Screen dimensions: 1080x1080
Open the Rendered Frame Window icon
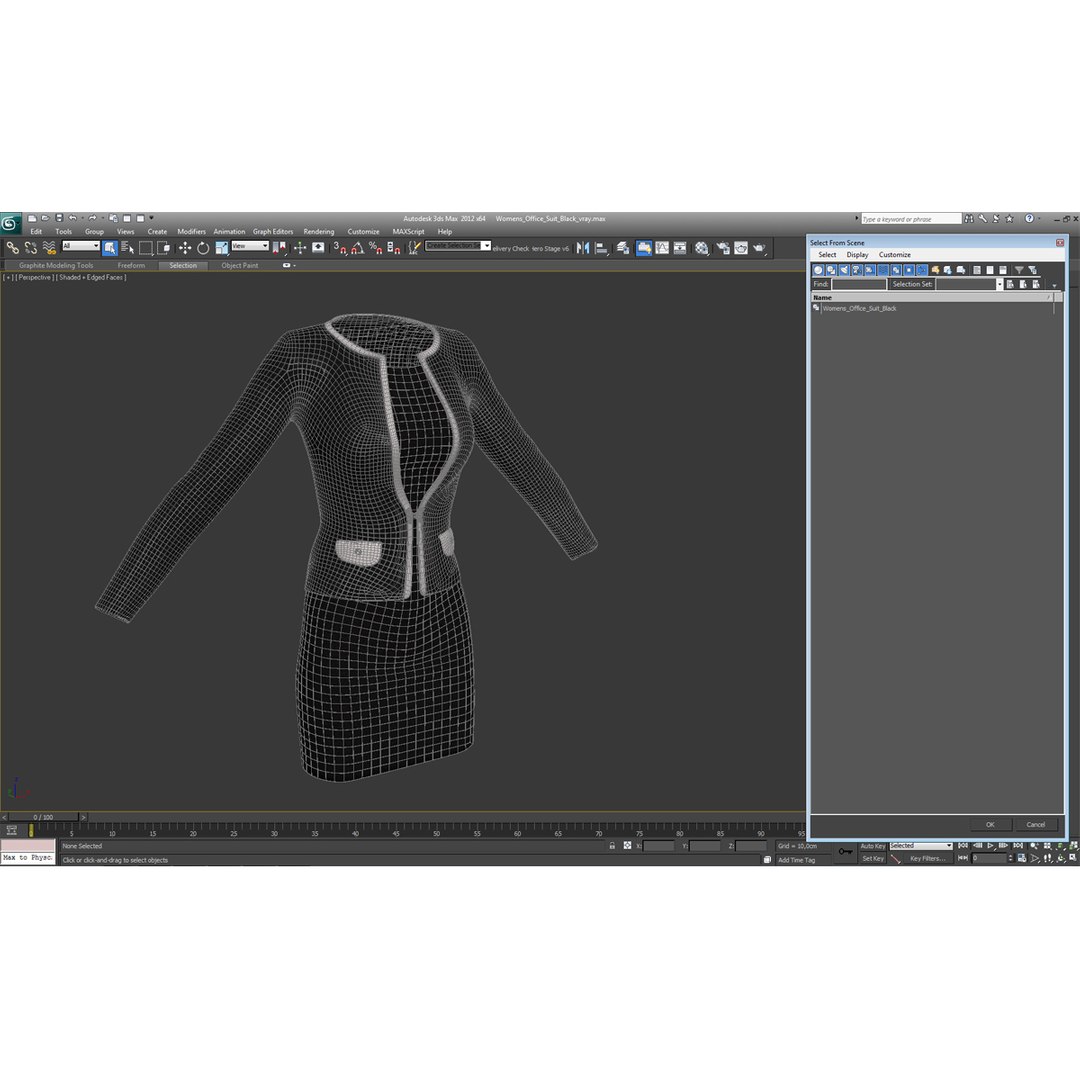click(x=741, y=248)
